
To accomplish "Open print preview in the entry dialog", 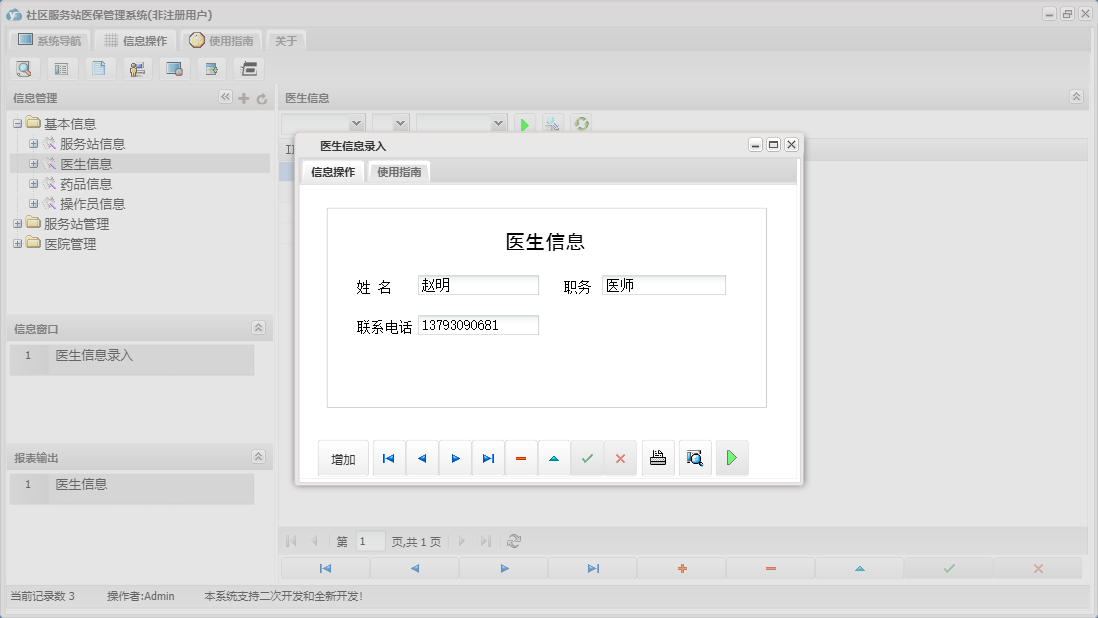I will [x=694, y=457].
